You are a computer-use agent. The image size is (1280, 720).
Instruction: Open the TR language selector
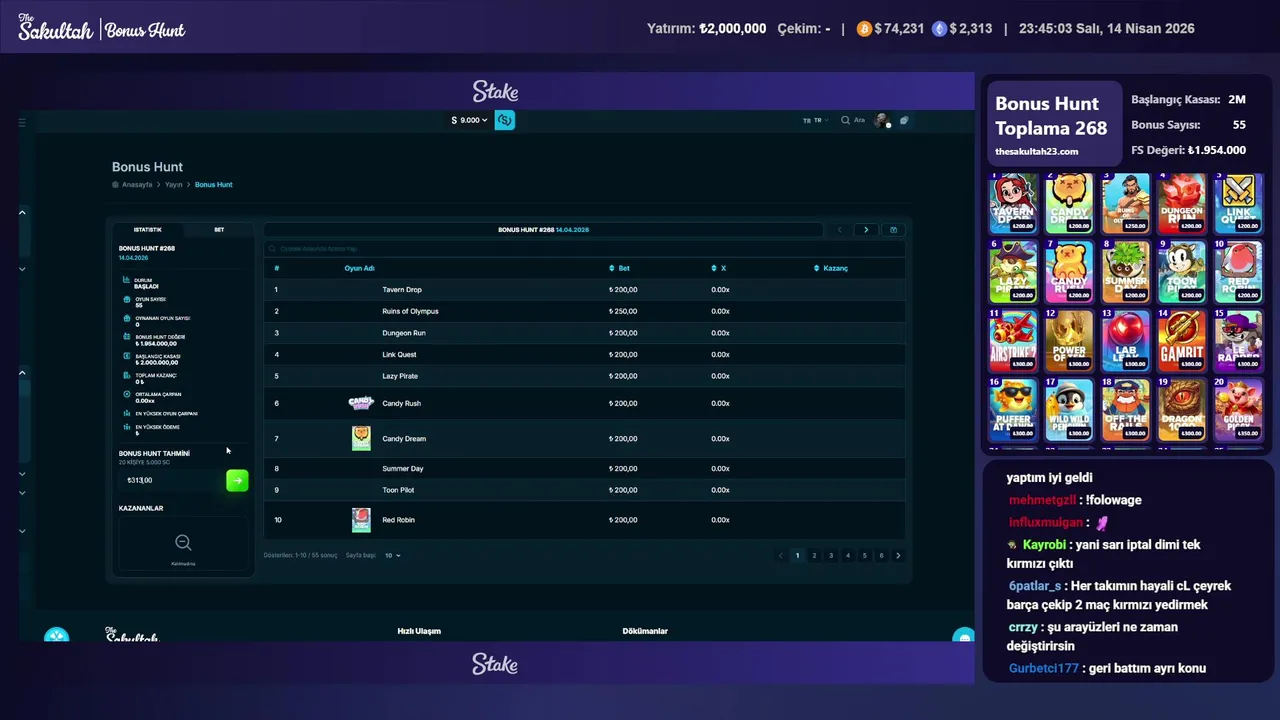coord(816,120)
